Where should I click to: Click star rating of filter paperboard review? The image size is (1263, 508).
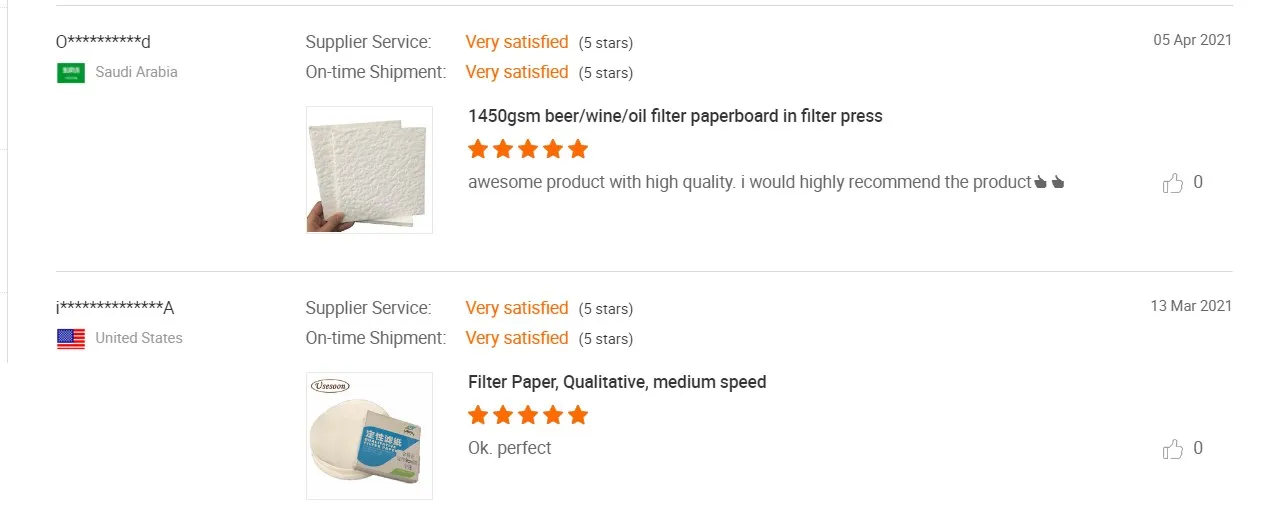(528, 150)
